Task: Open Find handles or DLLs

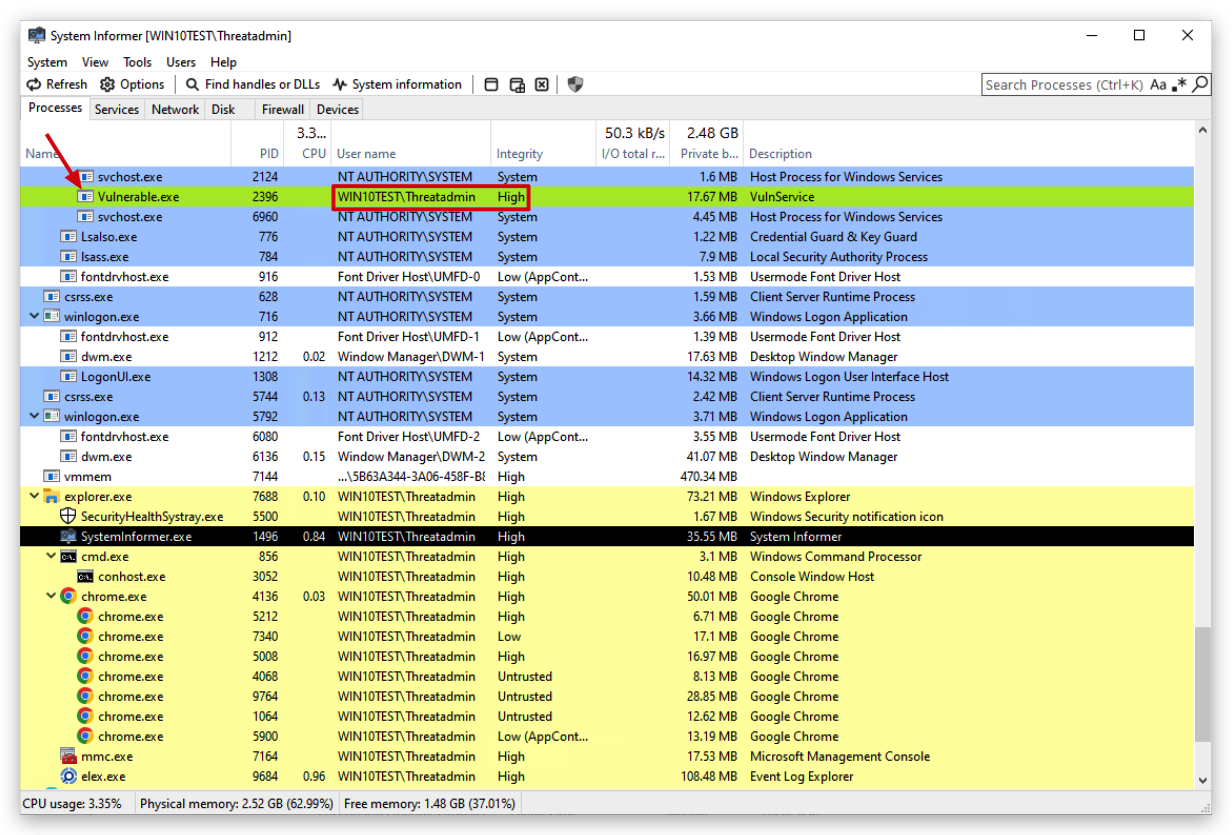Action: [x=253, y=85]
